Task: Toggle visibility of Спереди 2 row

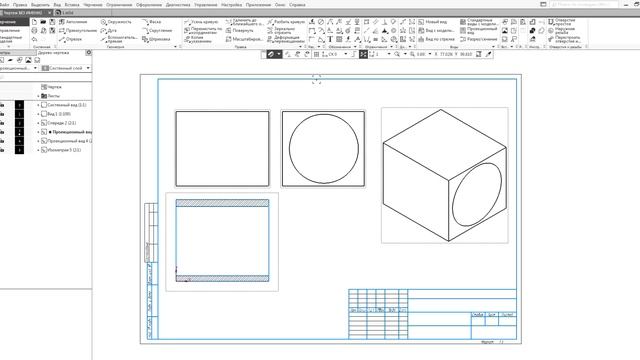Action: click(2, 123)
